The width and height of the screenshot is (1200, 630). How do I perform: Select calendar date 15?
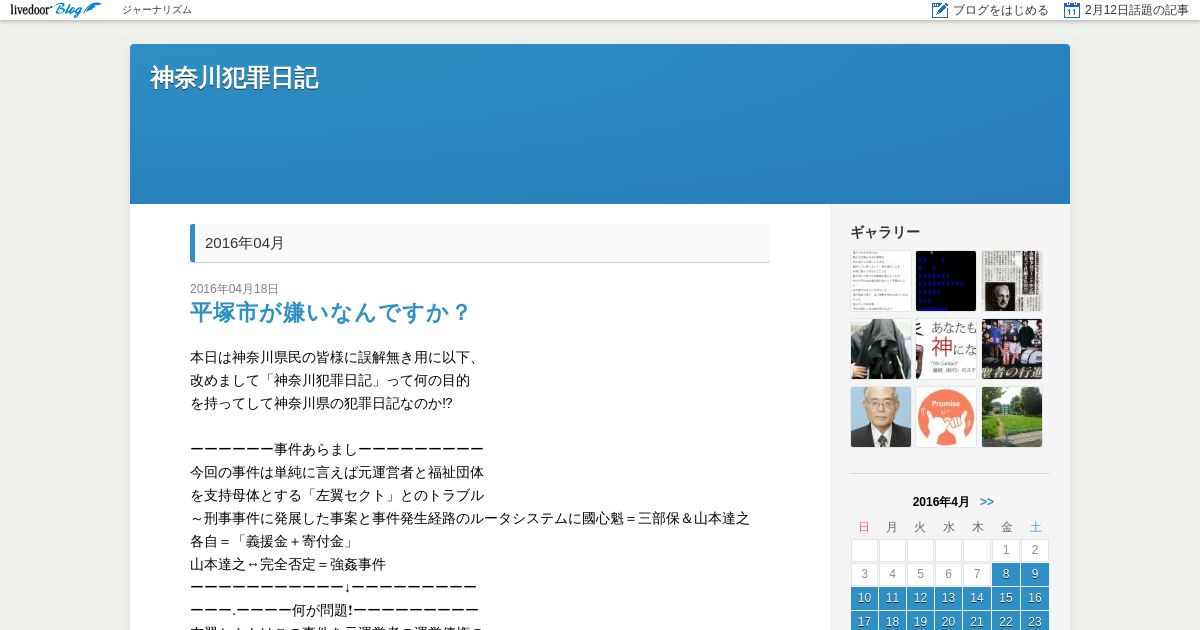coord(1006,598)
